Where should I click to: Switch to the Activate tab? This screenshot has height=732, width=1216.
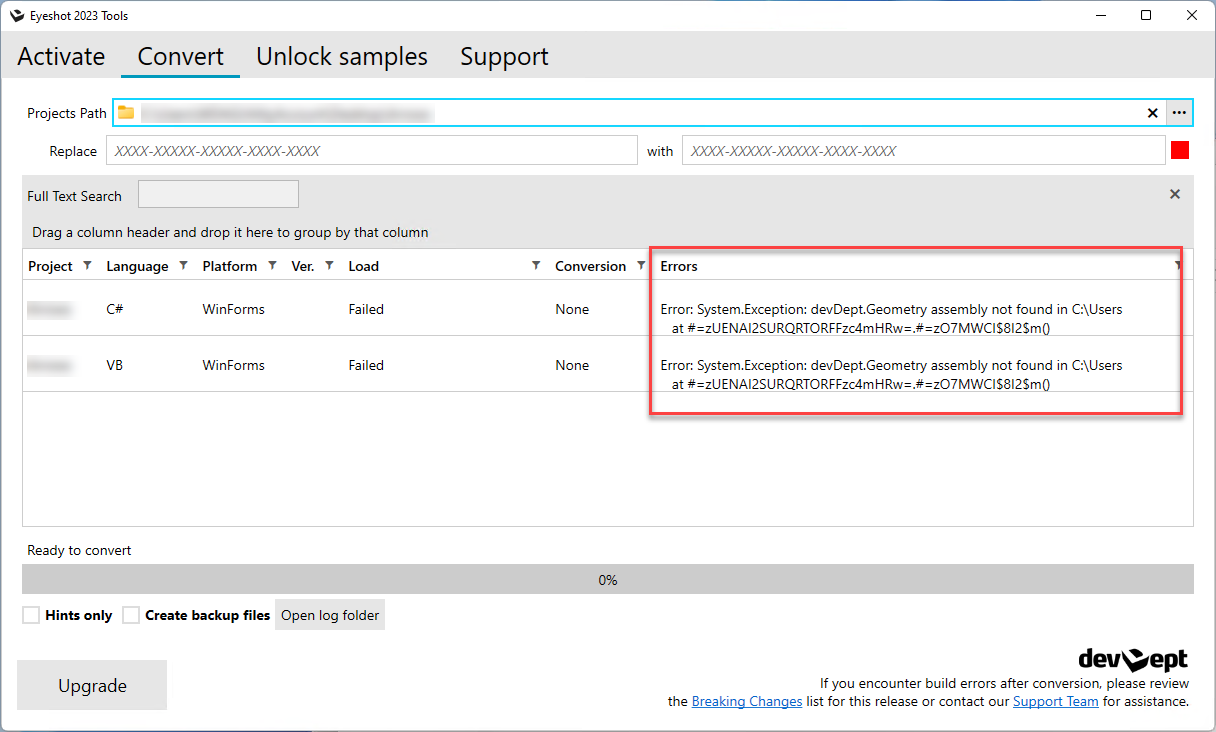point(61,56)
